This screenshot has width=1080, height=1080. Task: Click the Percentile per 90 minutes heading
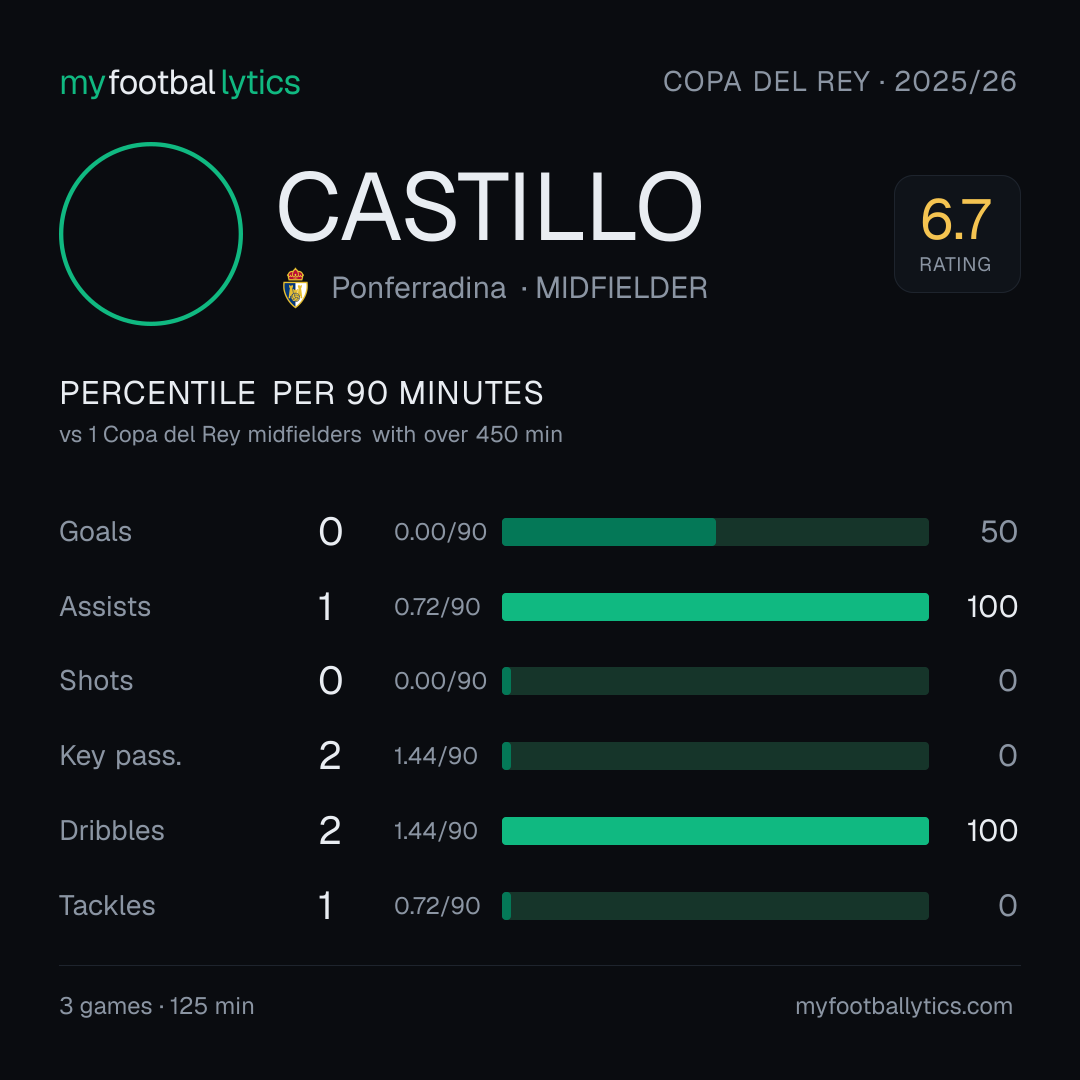click(x=302, y=393)
